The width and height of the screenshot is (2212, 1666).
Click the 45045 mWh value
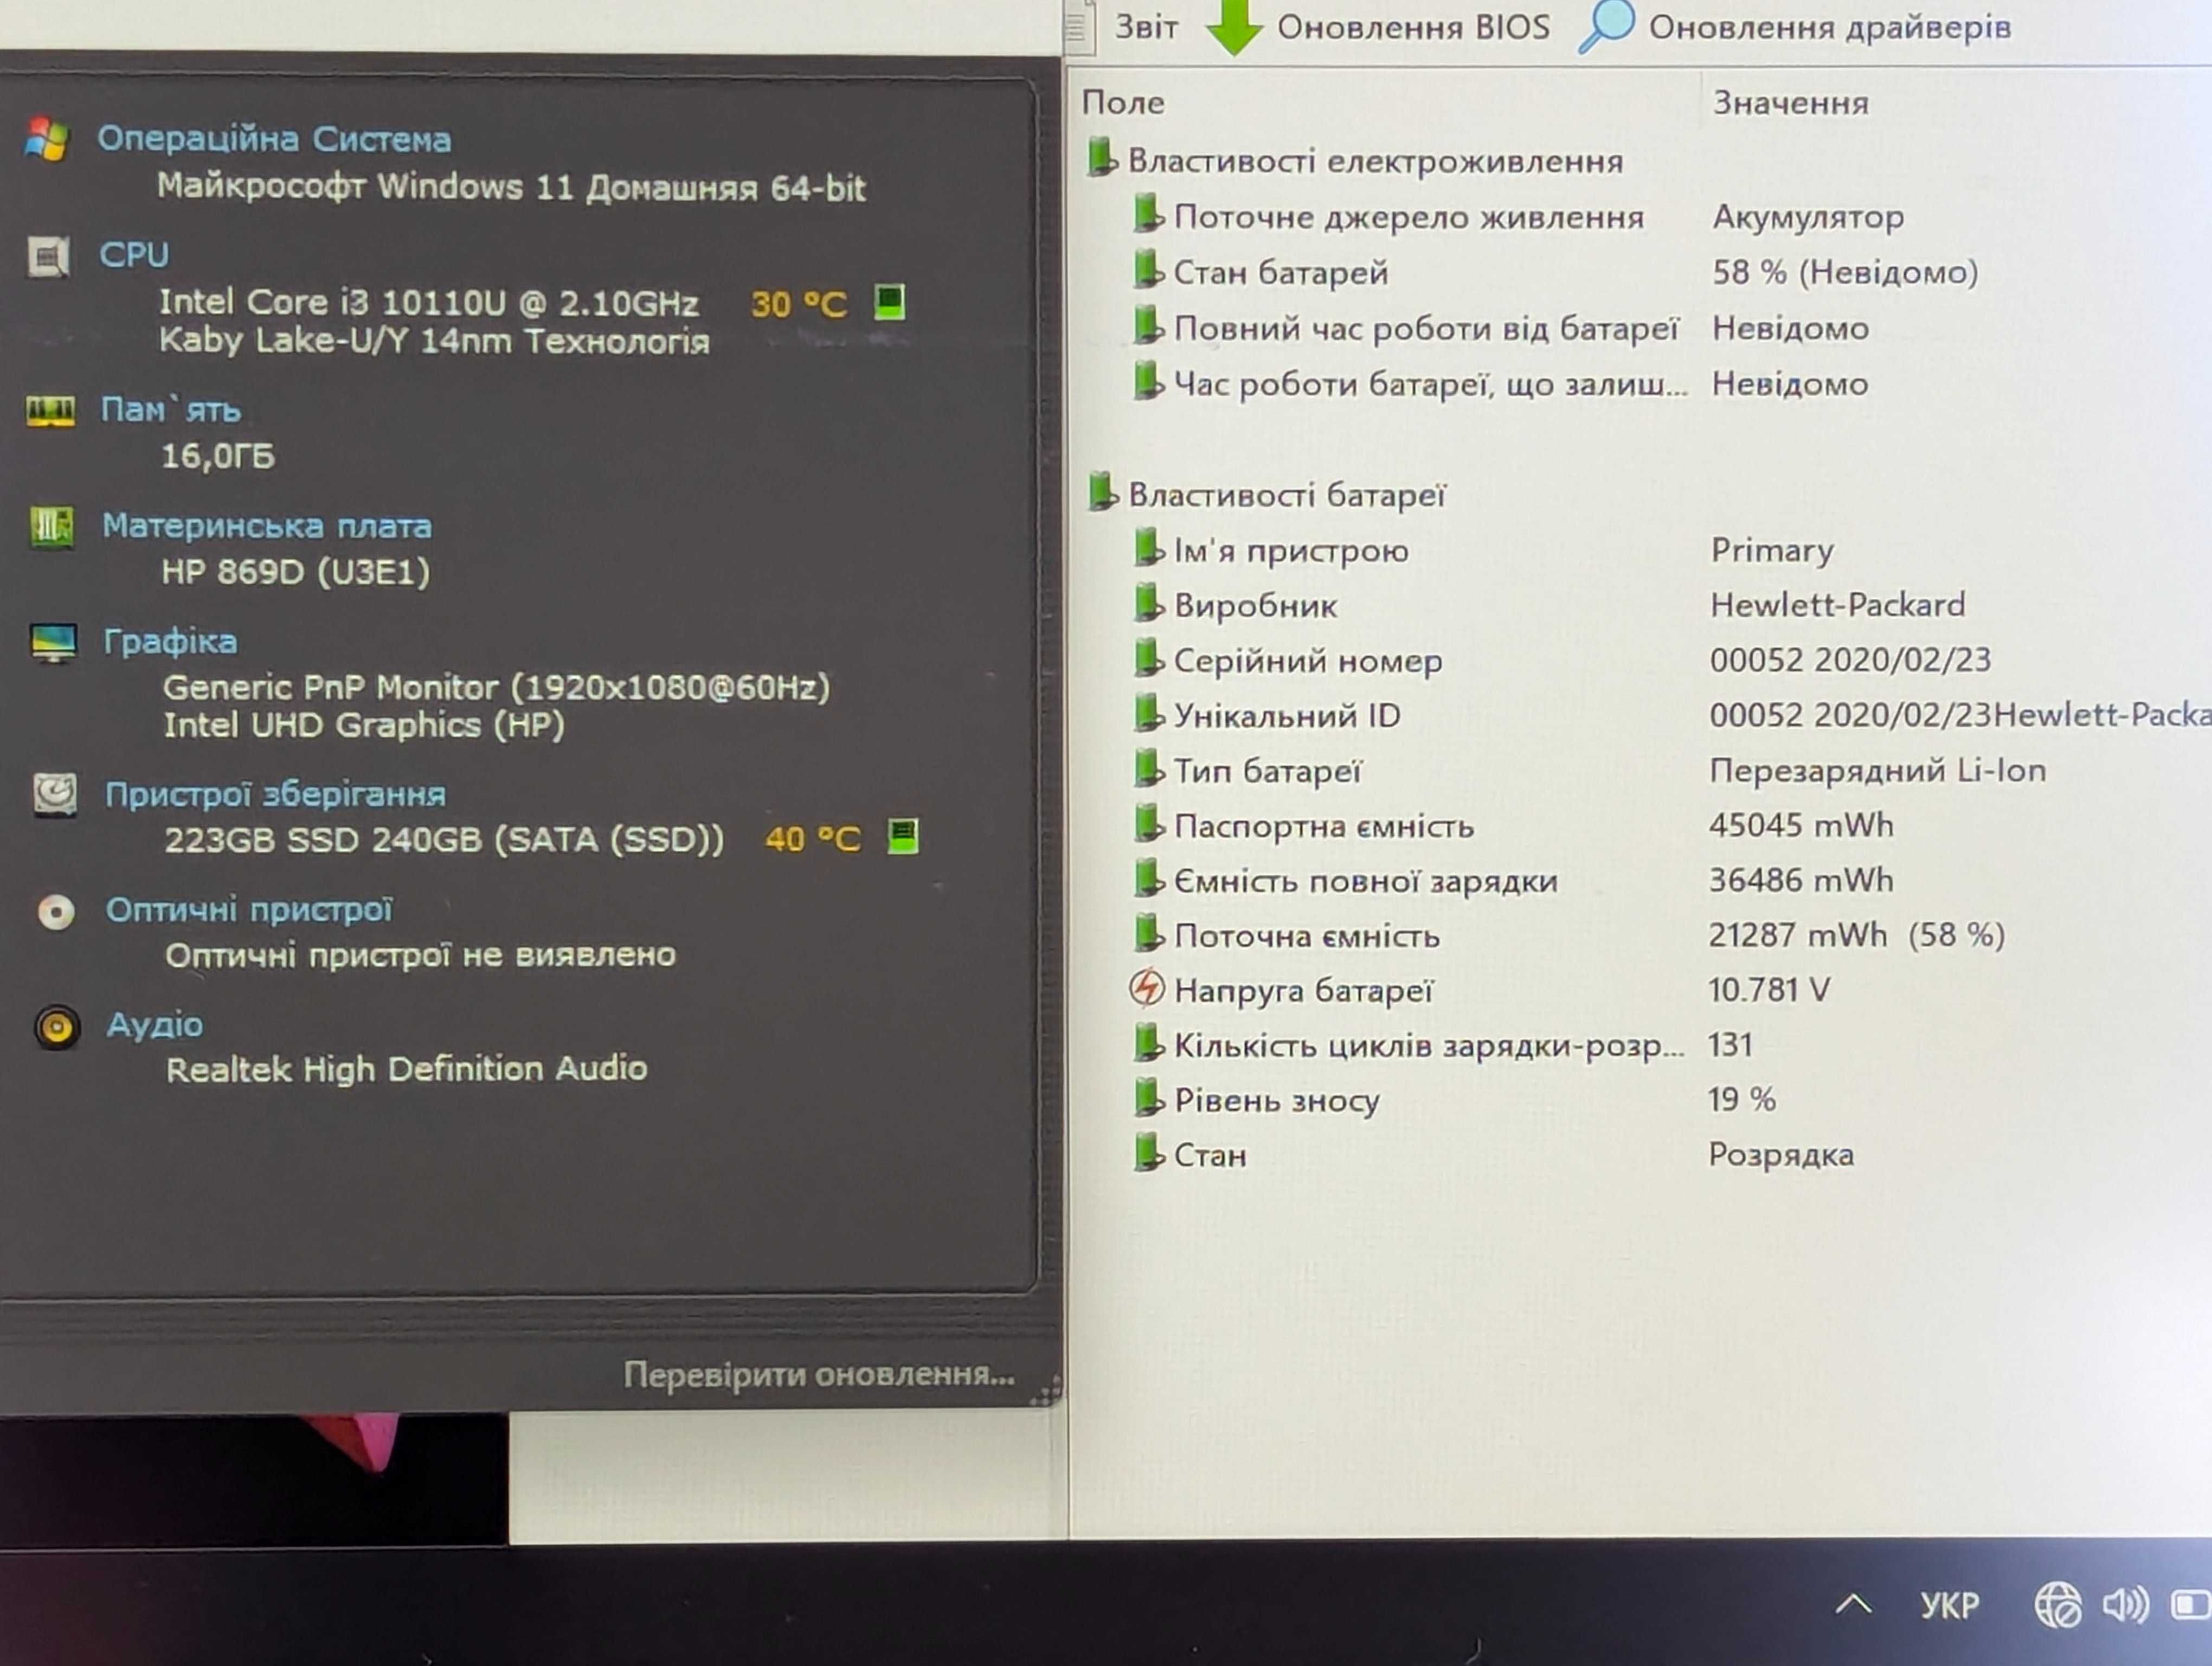pyautogui.click(x=1801, y=825)
